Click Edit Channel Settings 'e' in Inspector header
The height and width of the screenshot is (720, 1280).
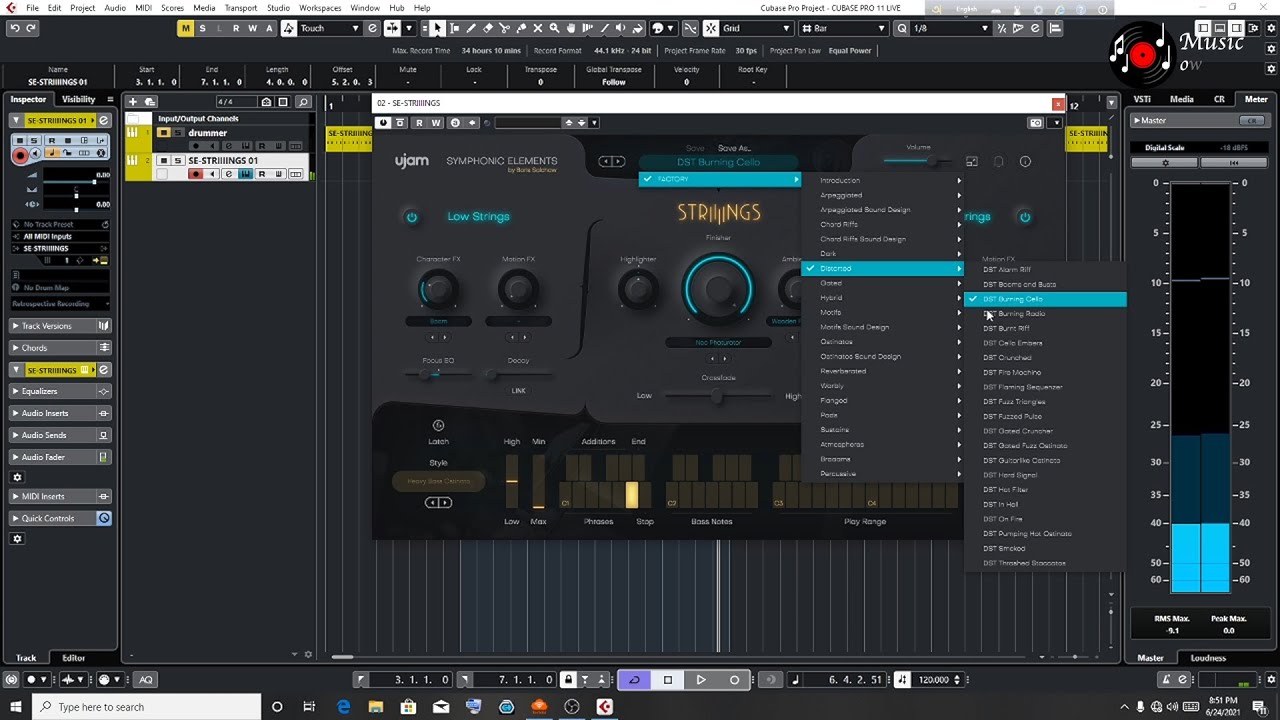click(103, 120)
